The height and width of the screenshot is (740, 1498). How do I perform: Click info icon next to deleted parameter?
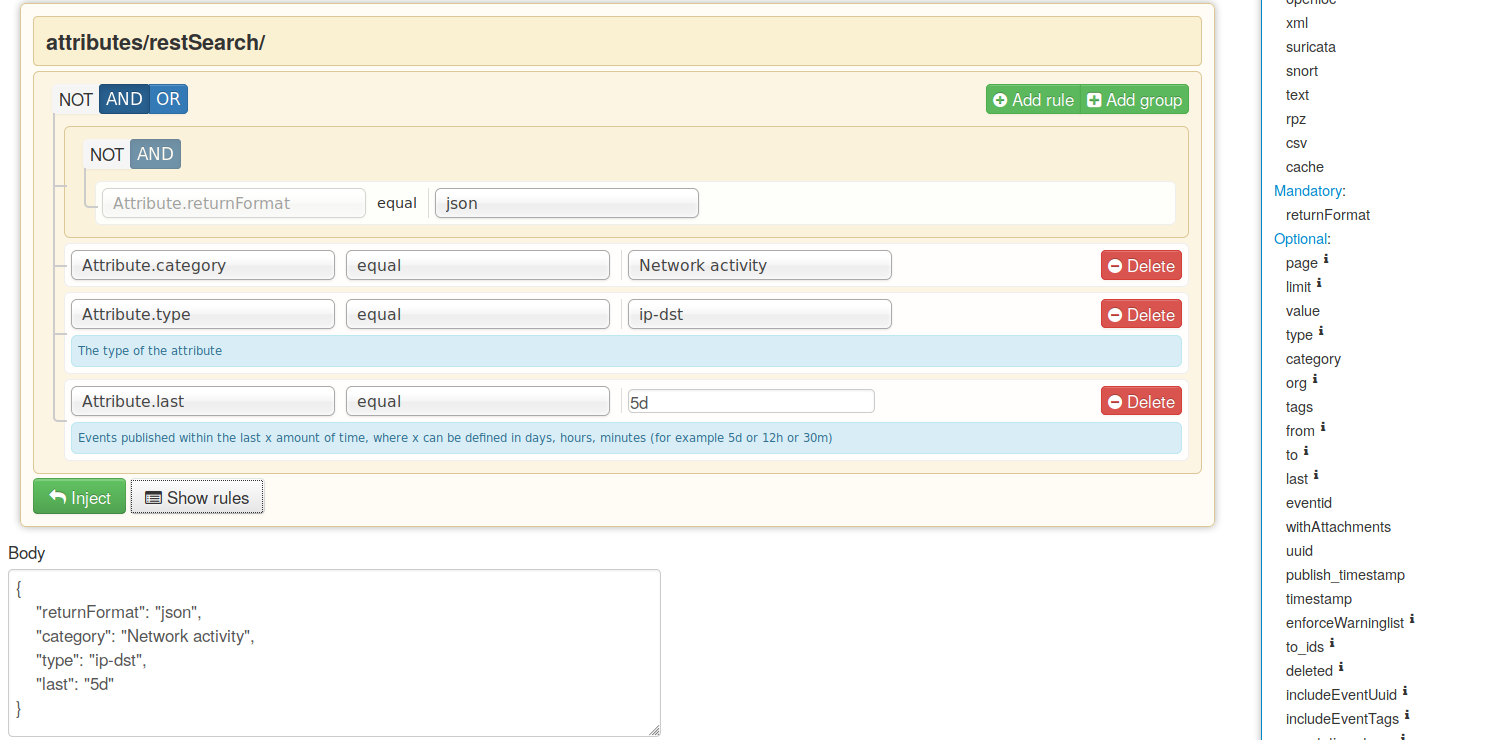1341,667
